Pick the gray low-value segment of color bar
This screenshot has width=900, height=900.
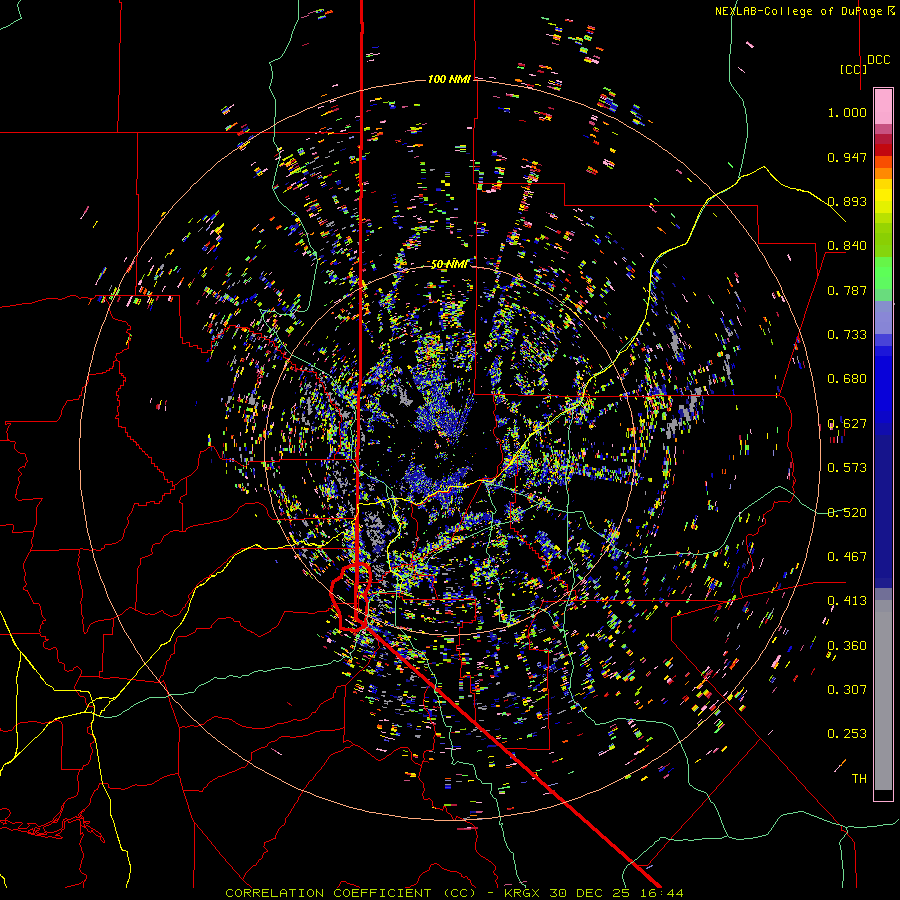coord(883,695)
